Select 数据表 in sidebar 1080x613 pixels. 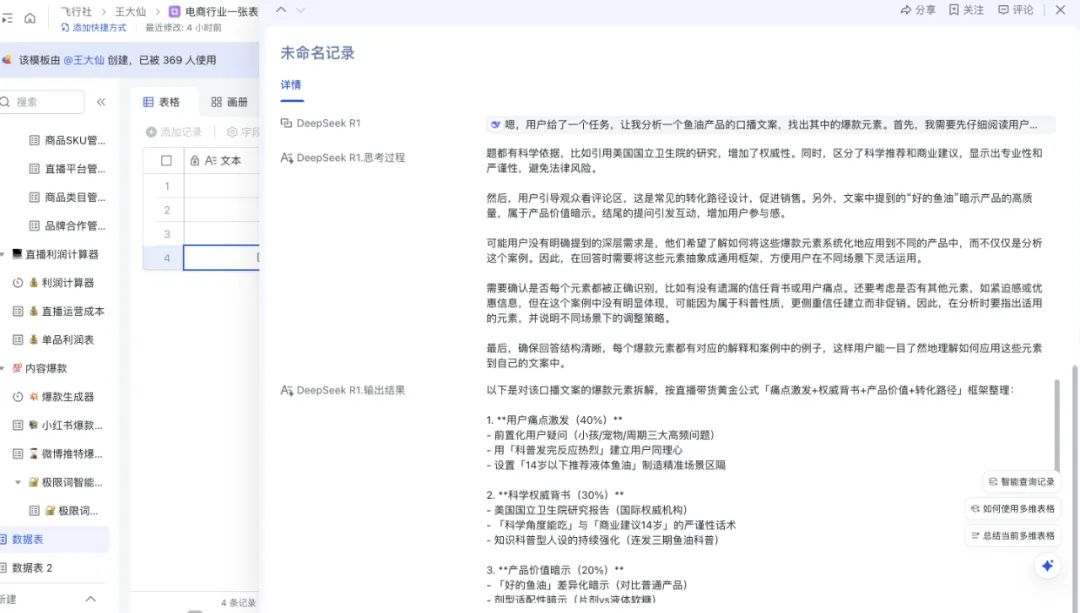pyautogui.click(x=54, y=539)
